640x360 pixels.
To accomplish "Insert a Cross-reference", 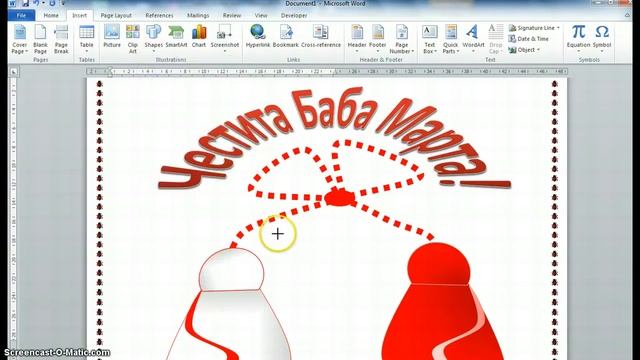I will pyautogui.click(x=321, y=37).
